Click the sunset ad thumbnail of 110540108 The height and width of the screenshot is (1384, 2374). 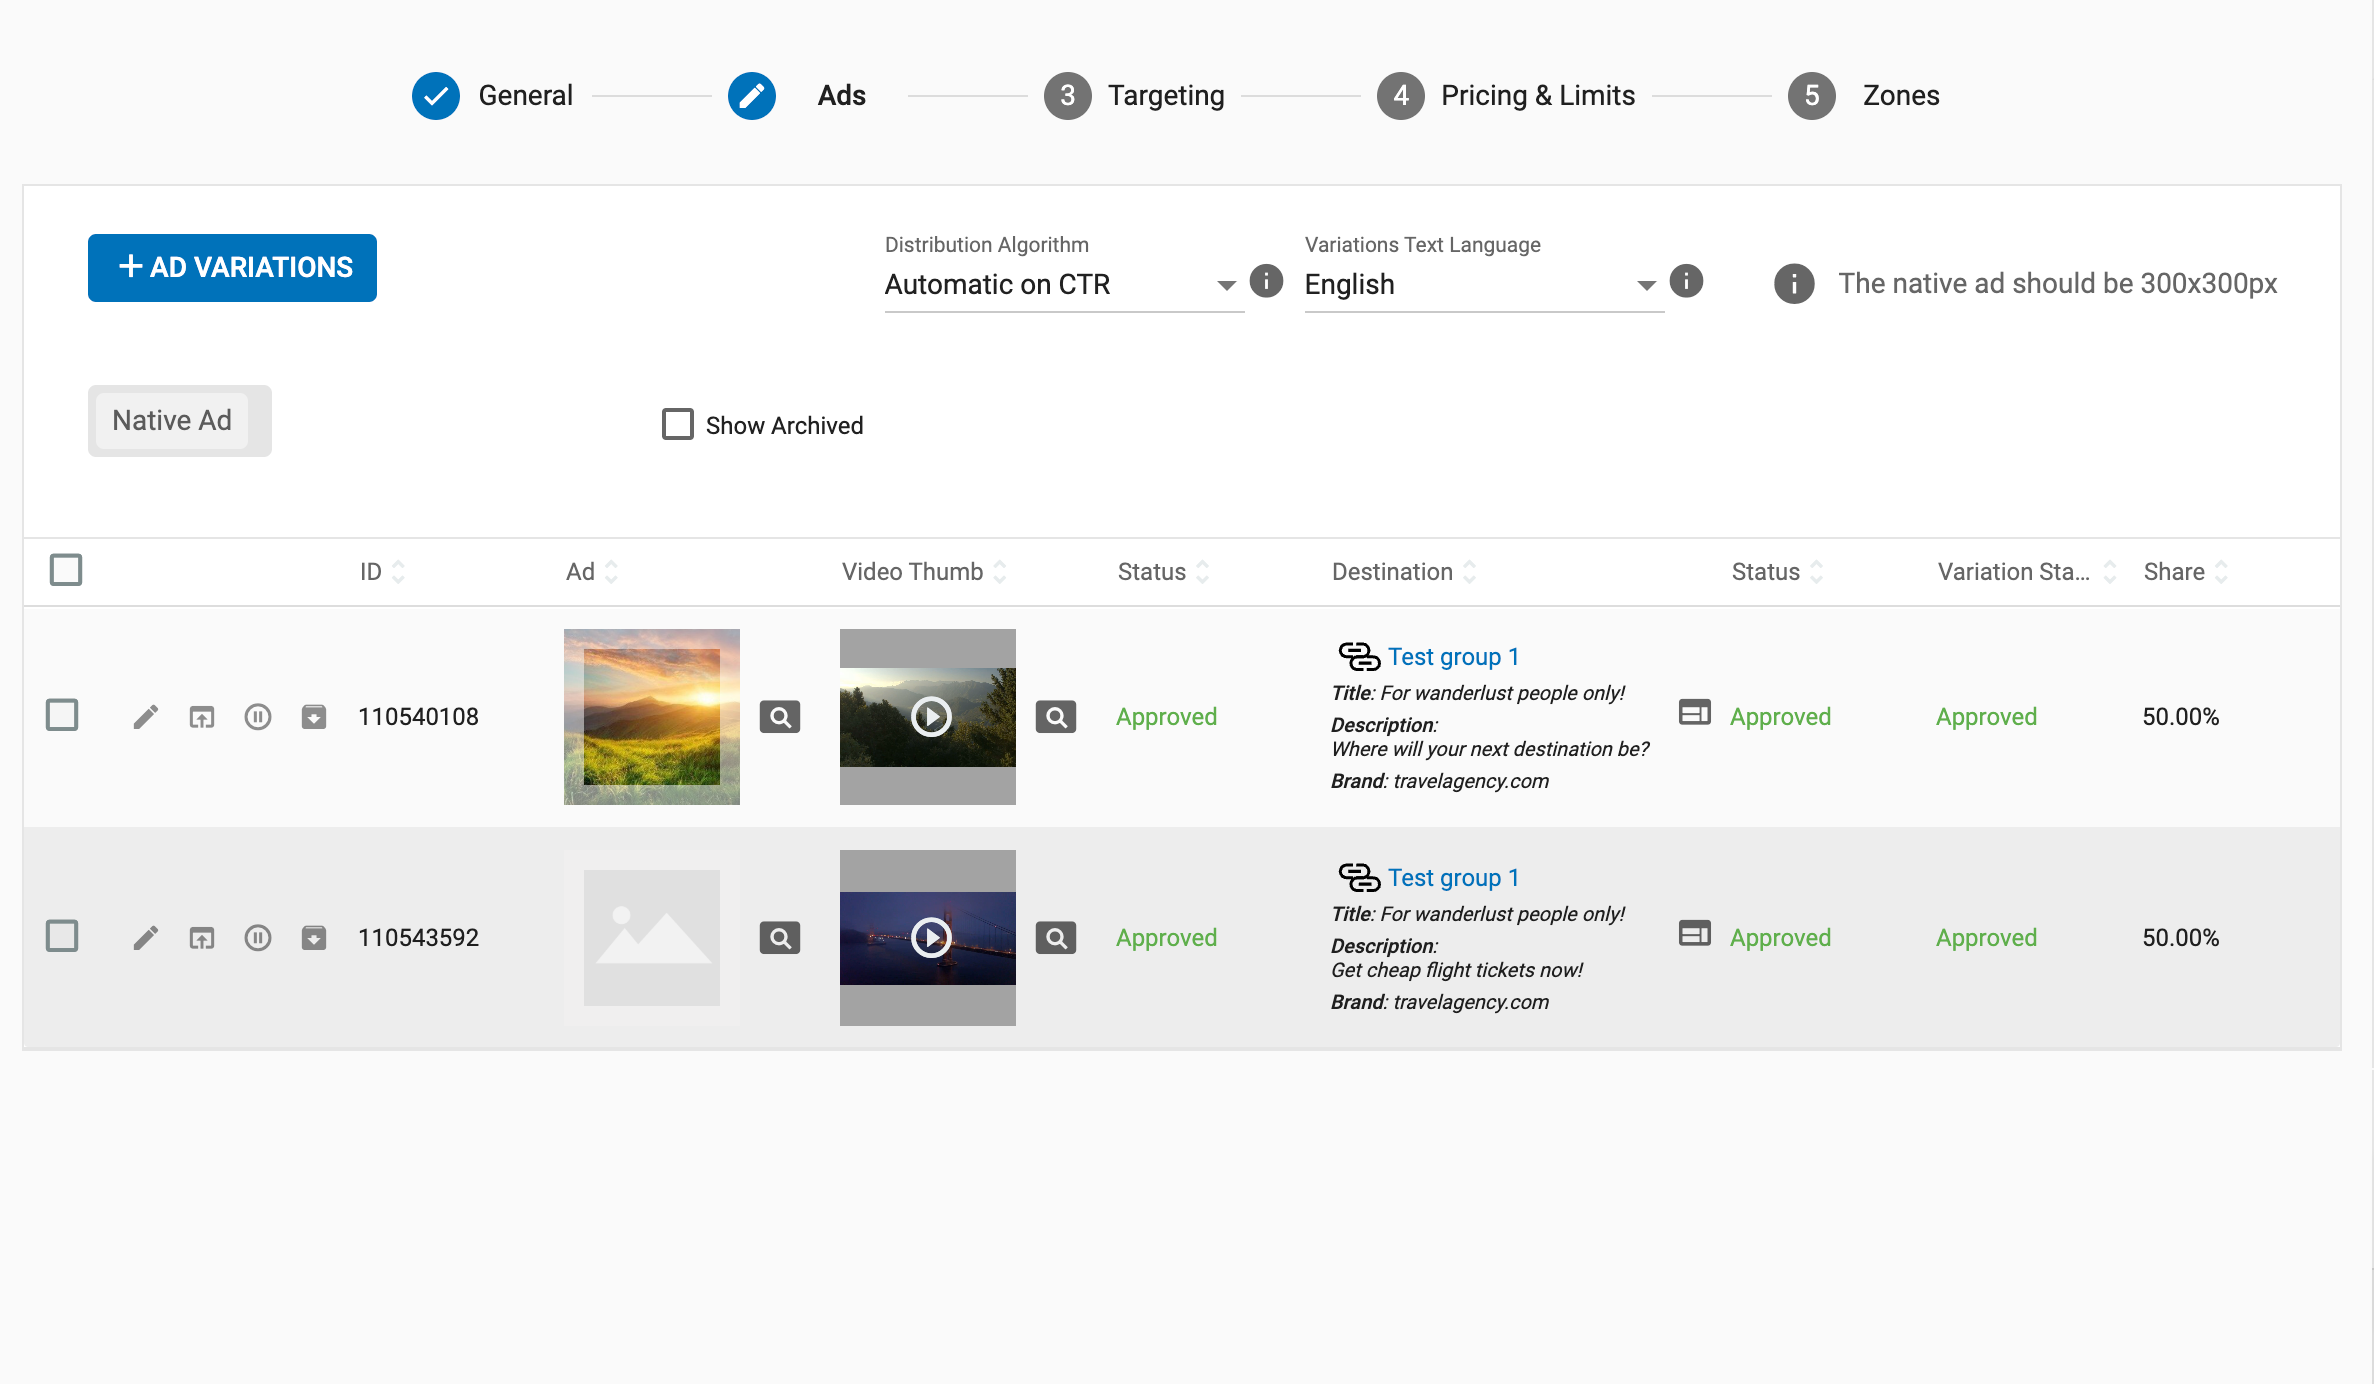point(651,716)
